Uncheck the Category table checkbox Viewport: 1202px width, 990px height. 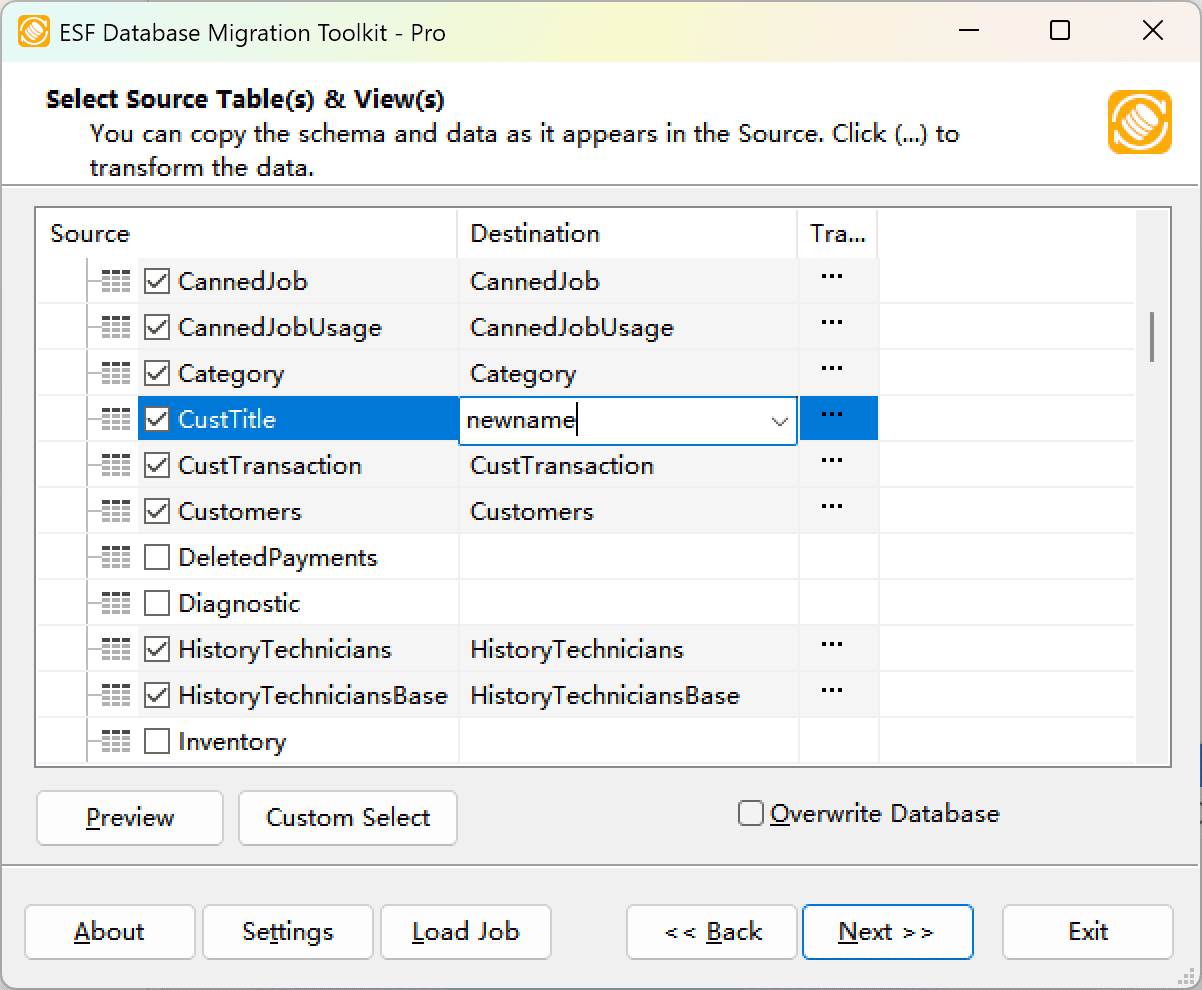coord(157,374)
